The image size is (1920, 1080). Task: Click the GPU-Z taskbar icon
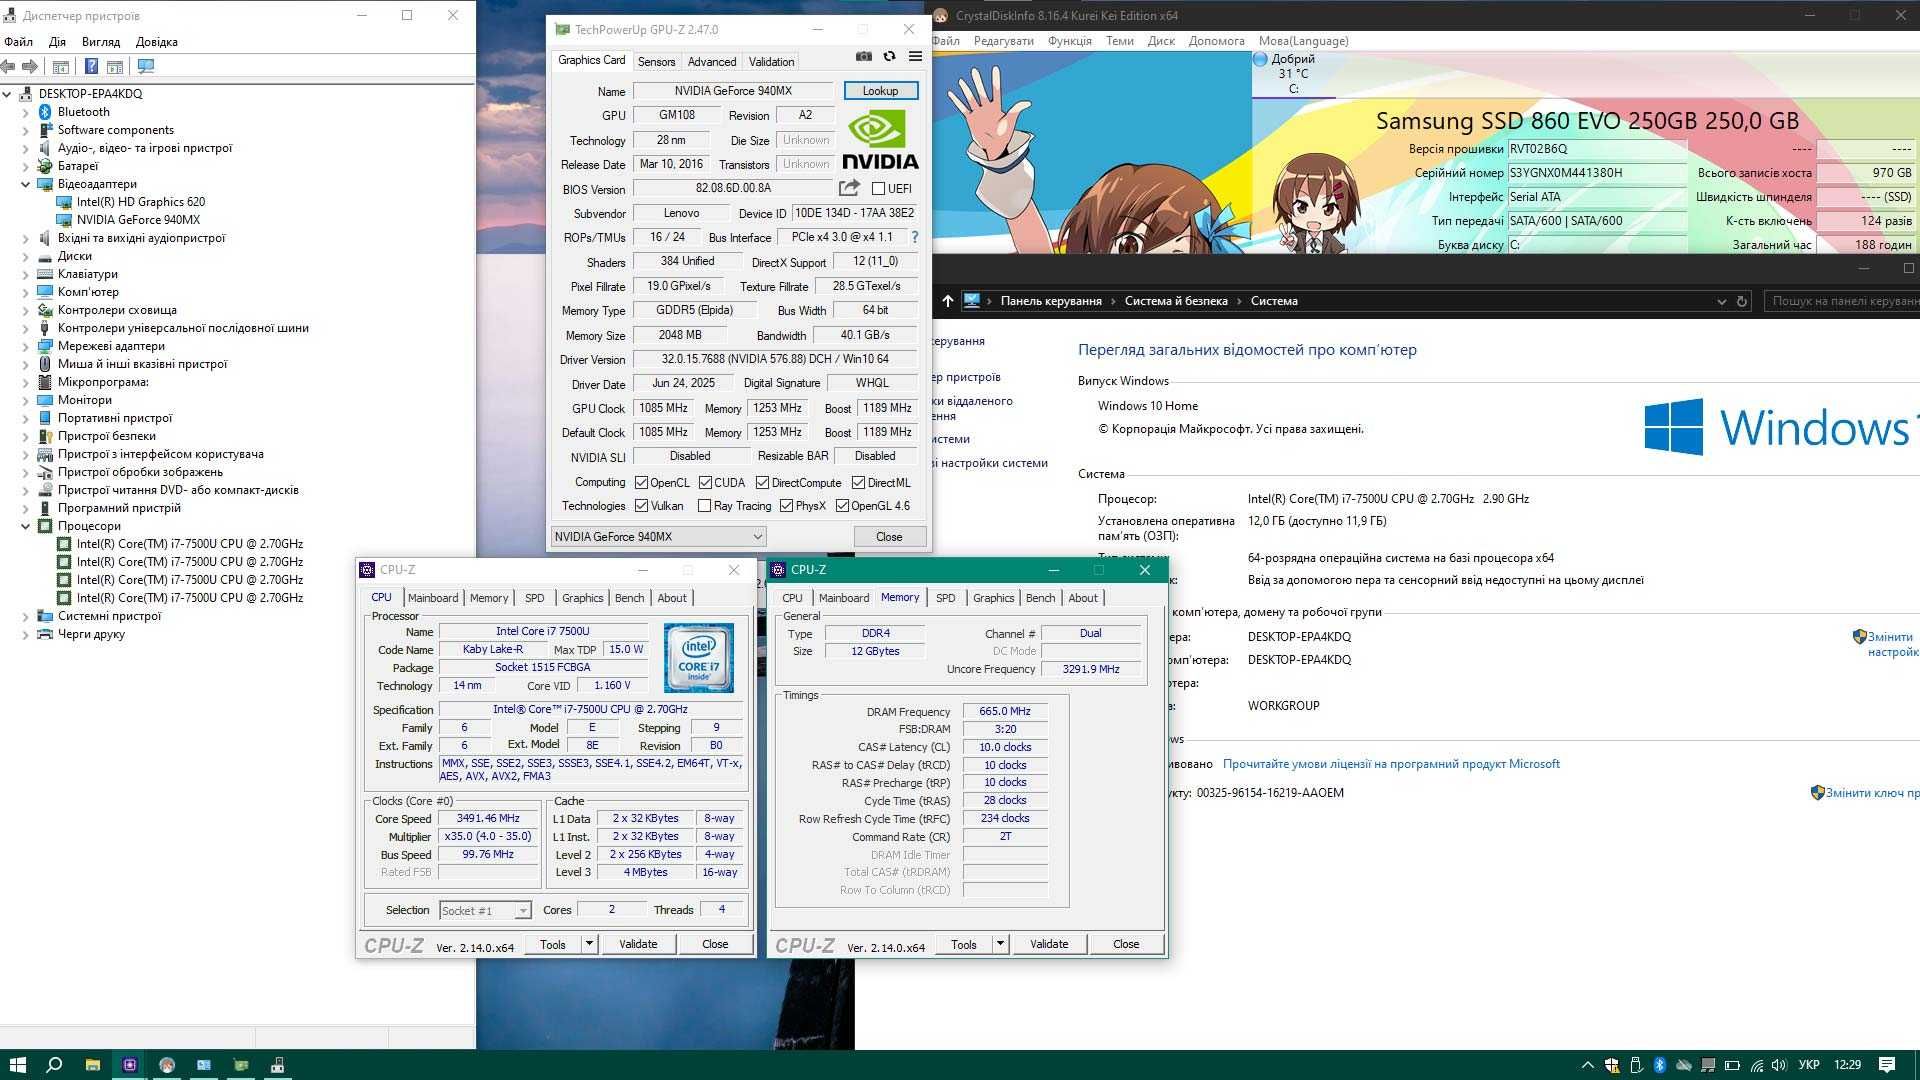pos(241,1065)
